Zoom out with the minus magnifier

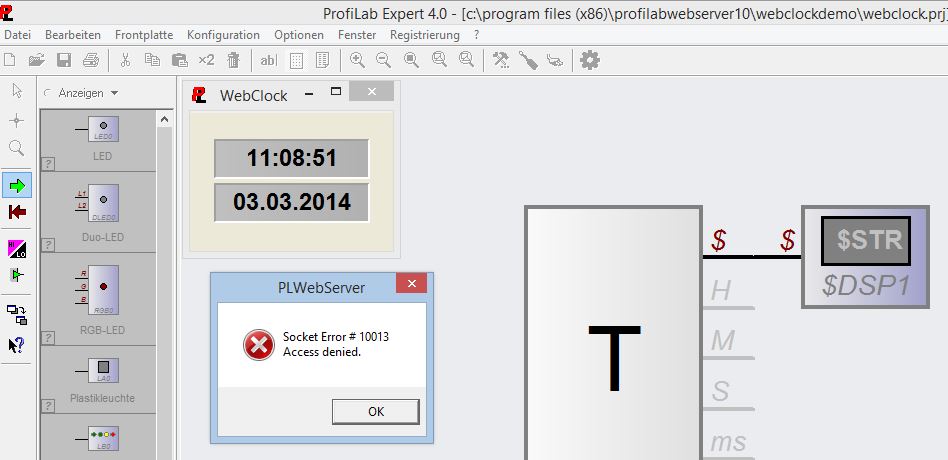click(x=383, y=60)
